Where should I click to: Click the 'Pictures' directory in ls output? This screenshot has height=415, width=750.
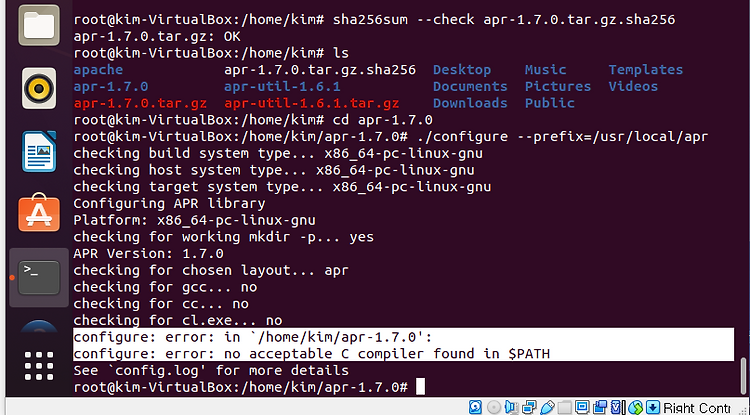(558, 87)
